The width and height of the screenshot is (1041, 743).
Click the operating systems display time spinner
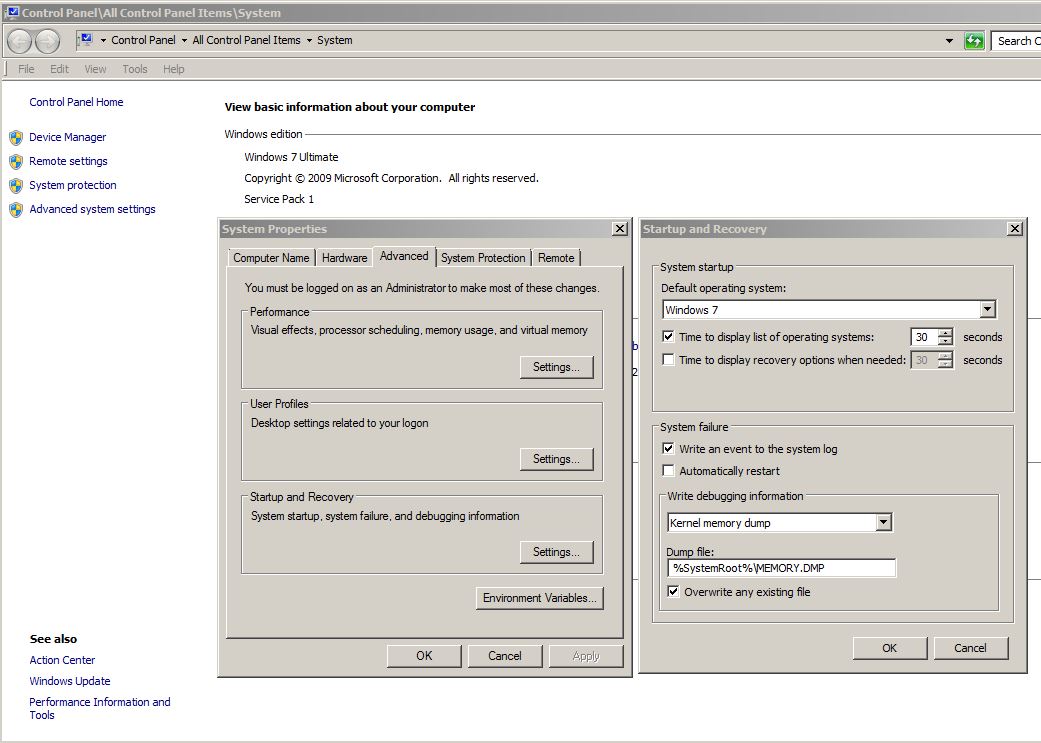945,337
